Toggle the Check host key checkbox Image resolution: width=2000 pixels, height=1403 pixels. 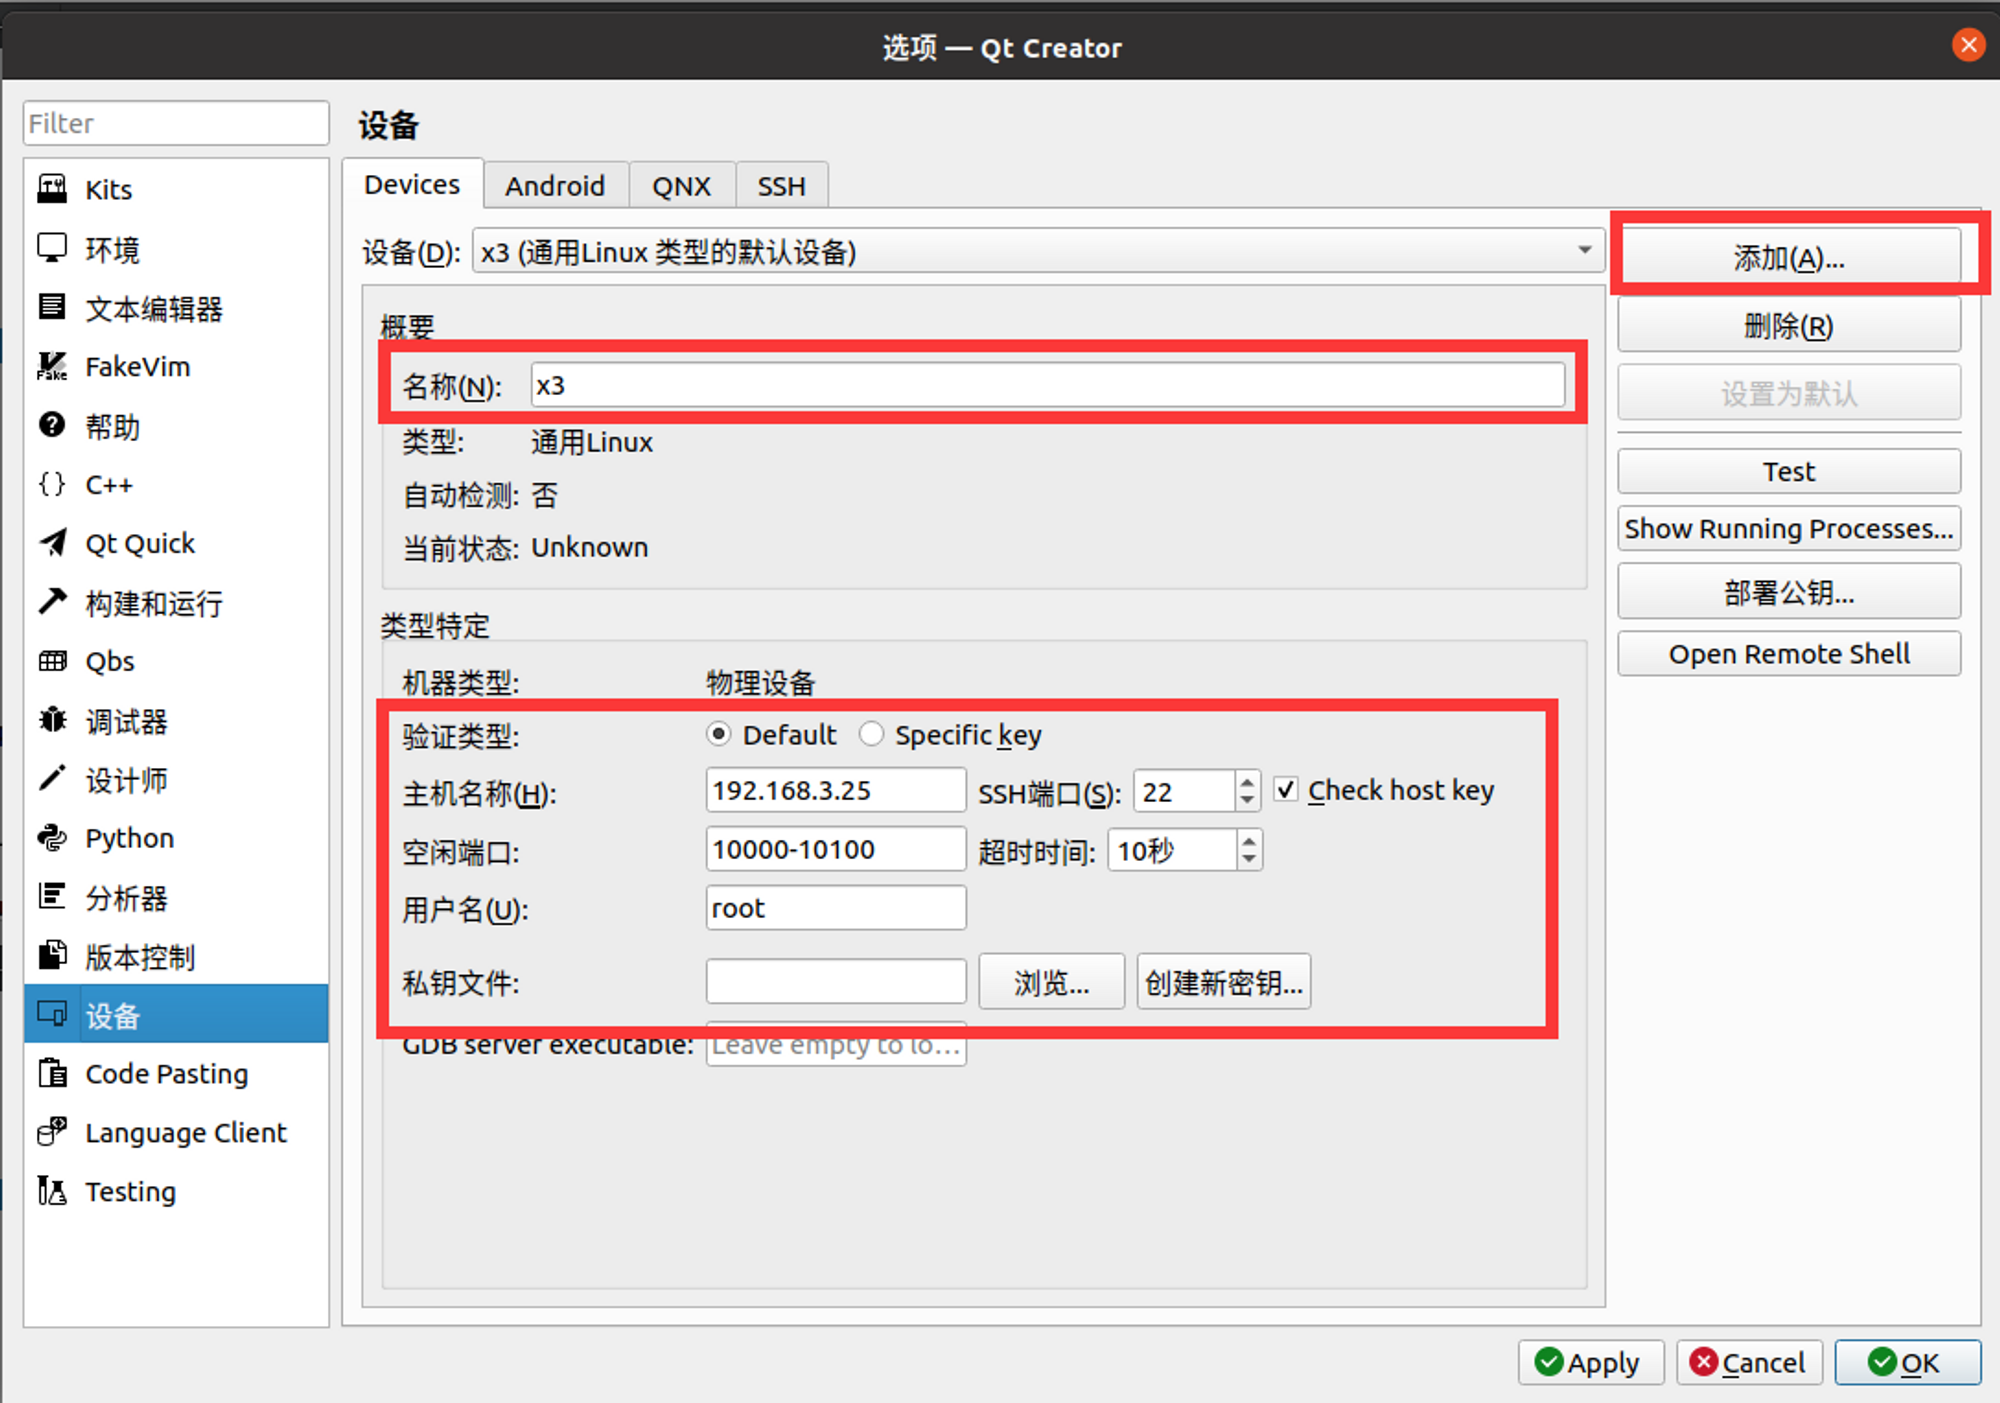coord(1286,790)
